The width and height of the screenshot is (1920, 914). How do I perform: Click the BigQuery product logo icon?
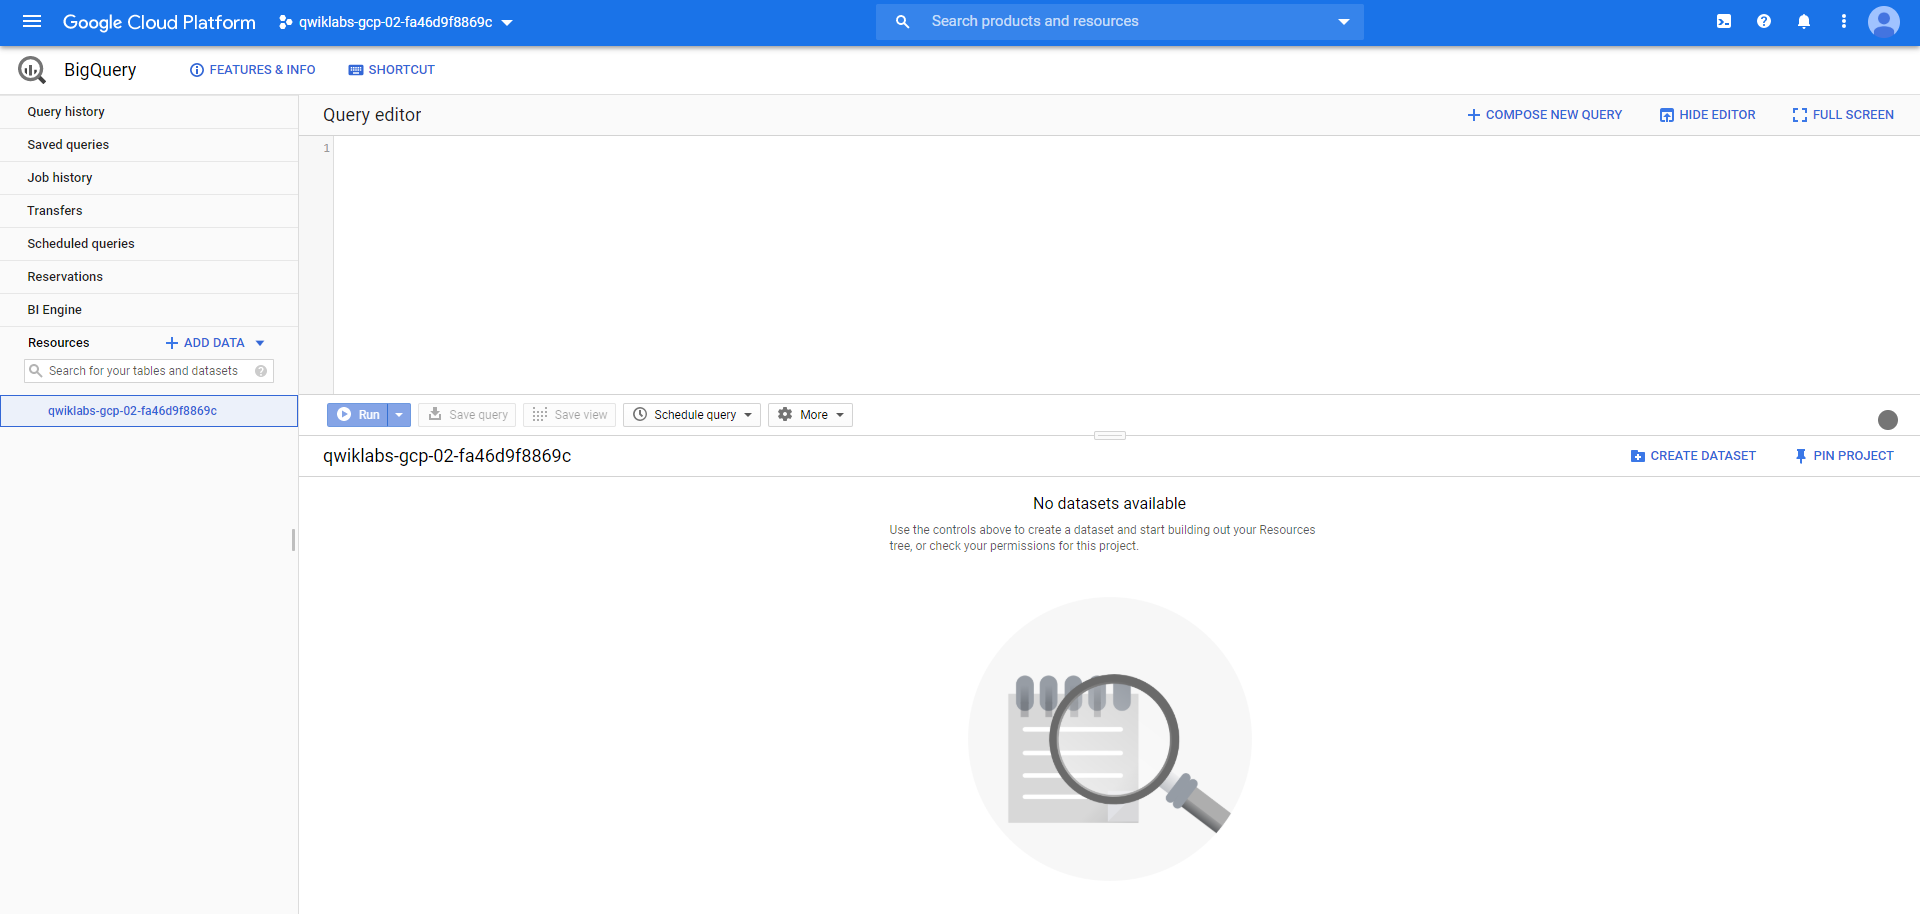tap(31, 69)
